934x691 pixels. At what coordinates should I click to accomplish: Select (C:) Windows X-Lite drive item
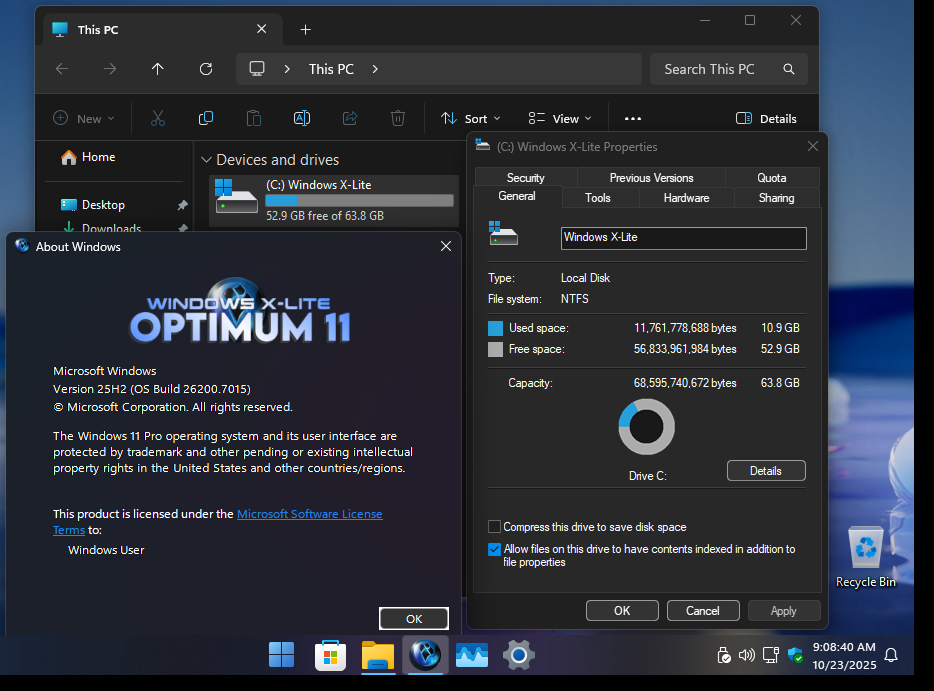pyautogui.click(x=334, y=201)
